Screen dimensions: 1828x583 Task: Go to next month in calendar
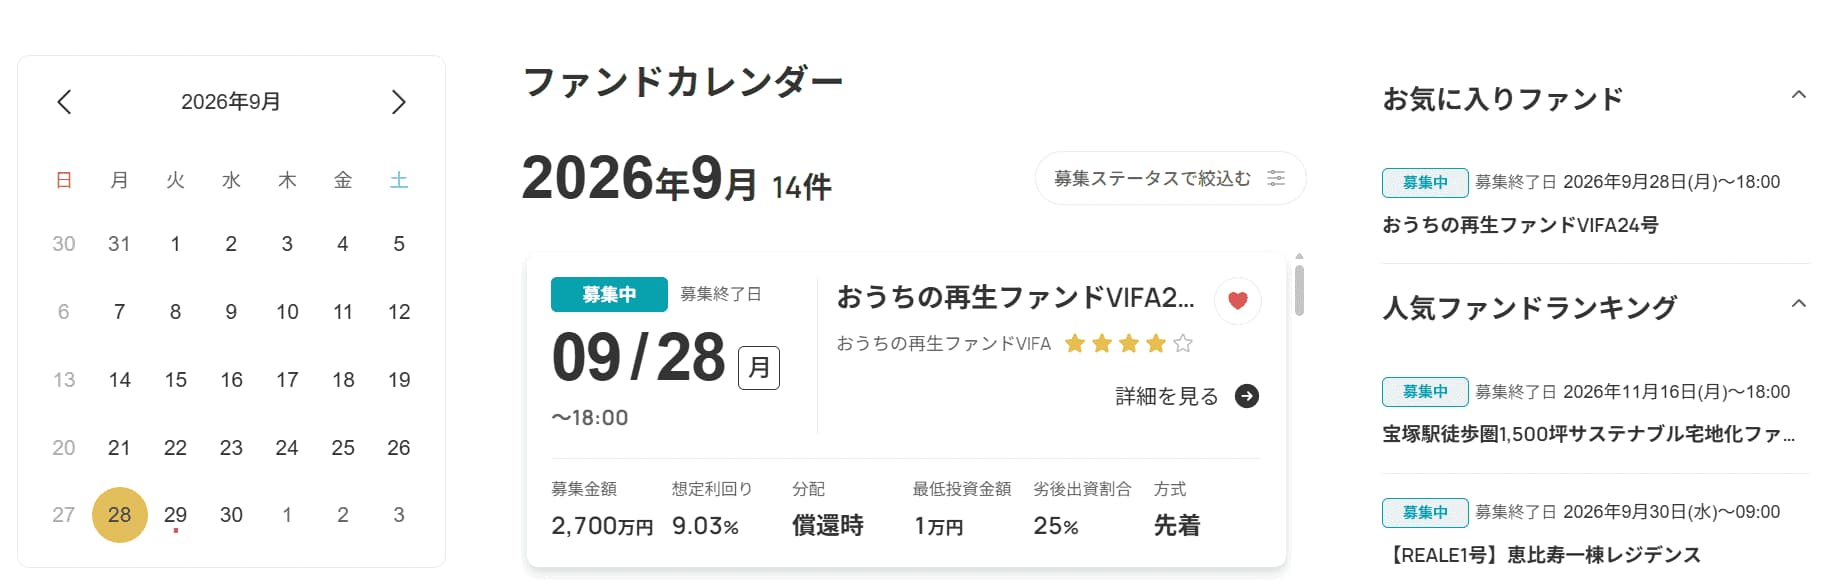pos(398,102)
